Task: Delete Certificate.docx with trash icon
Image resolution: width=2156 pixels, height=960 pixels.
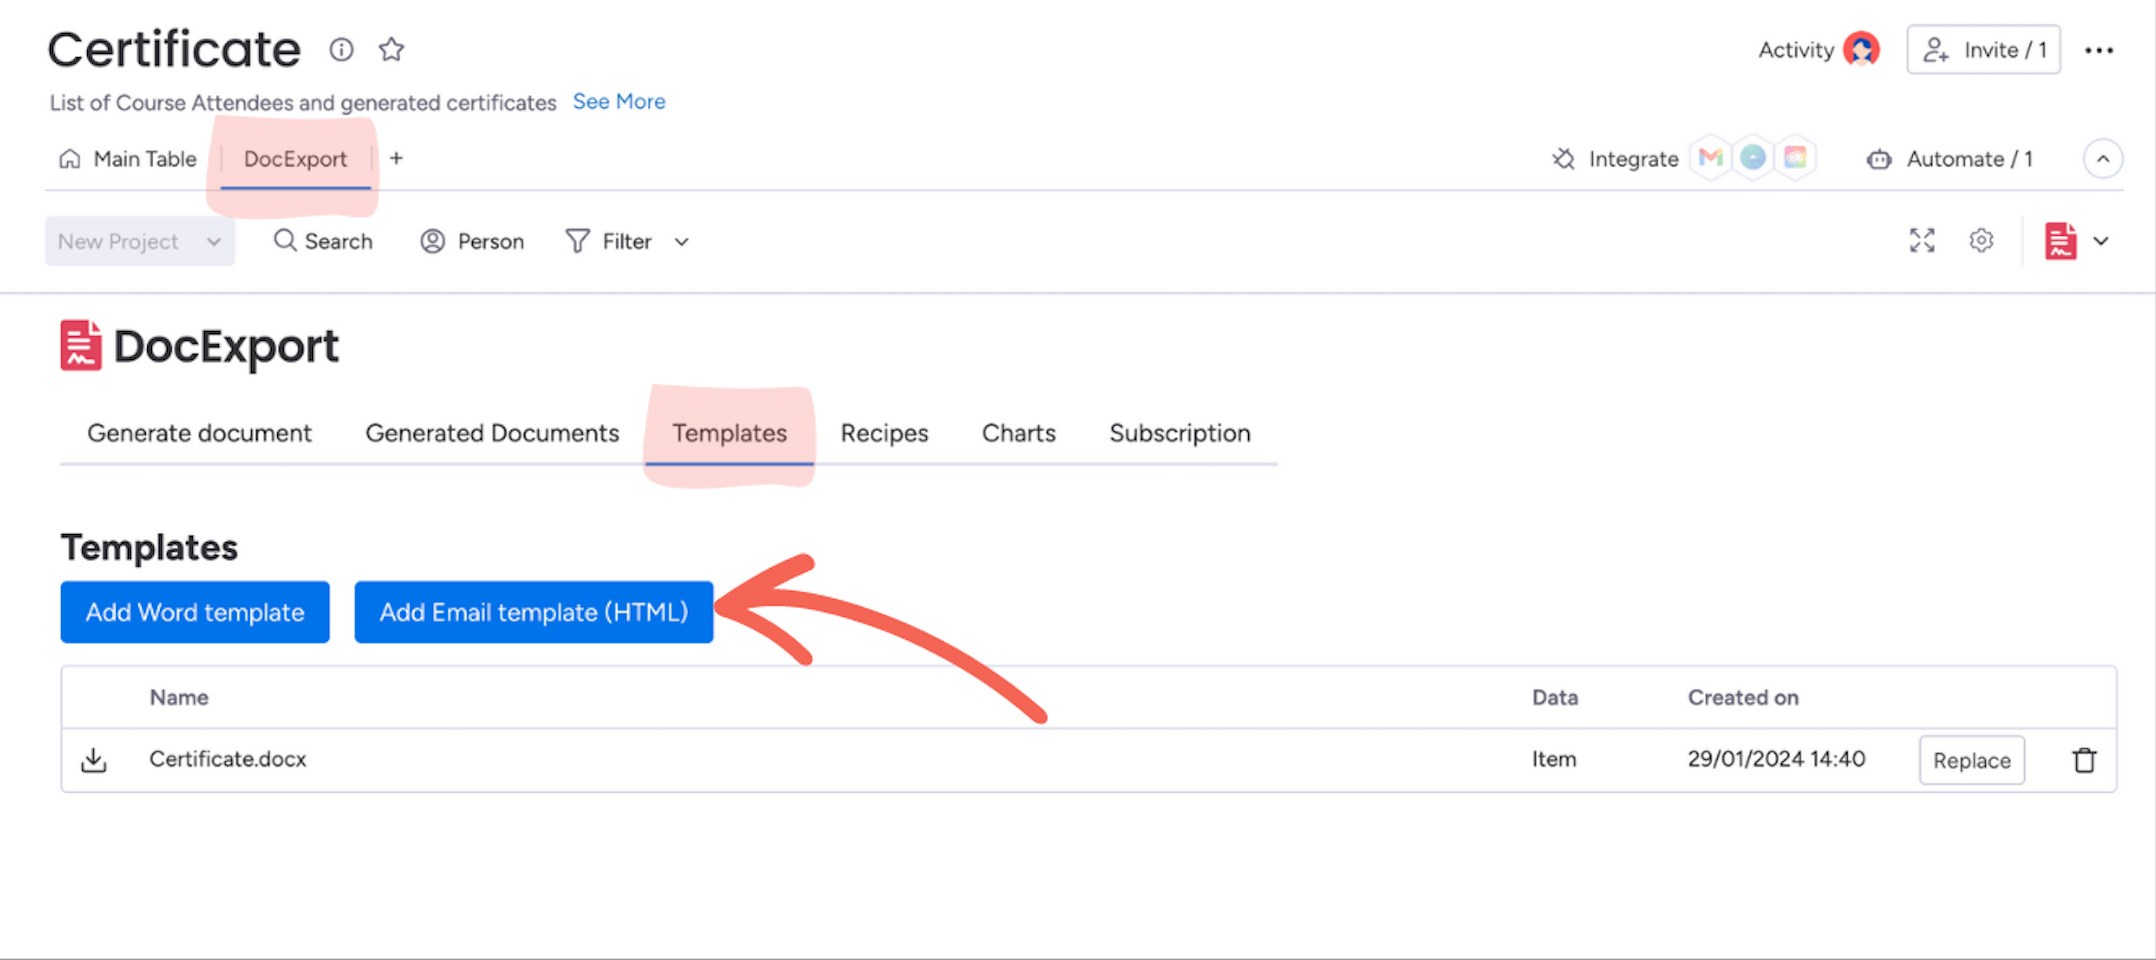Action: (x=2084, y=760)
